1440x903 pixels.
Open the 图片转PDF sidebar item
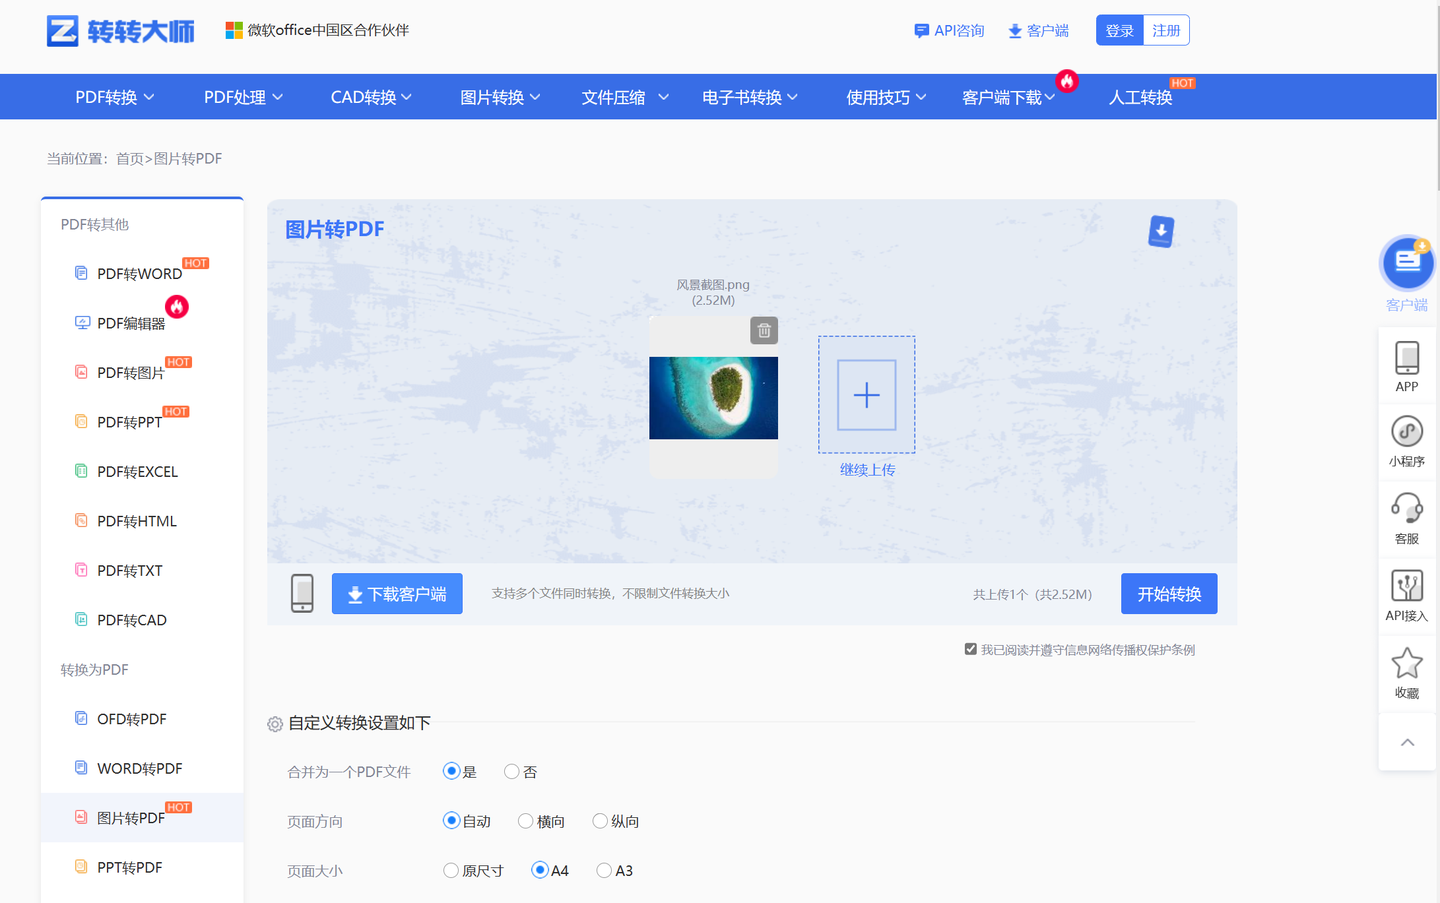[142, 817]
